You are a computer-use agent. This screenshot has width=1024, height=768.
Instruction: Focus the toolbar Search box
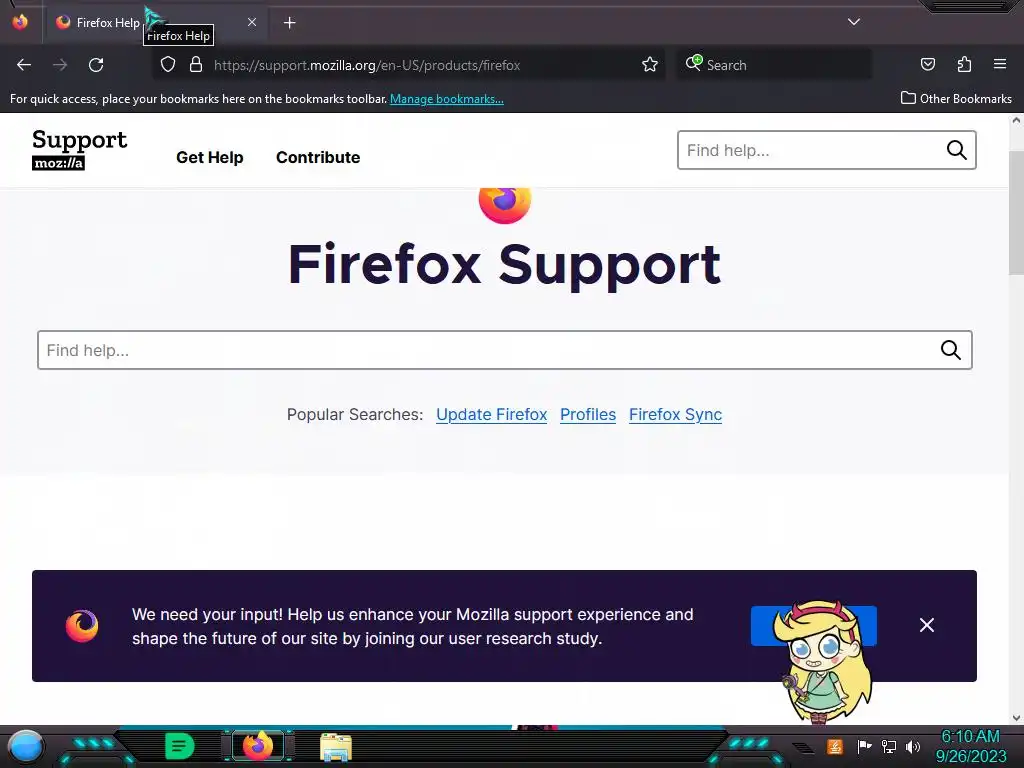(x=774, y=65)
